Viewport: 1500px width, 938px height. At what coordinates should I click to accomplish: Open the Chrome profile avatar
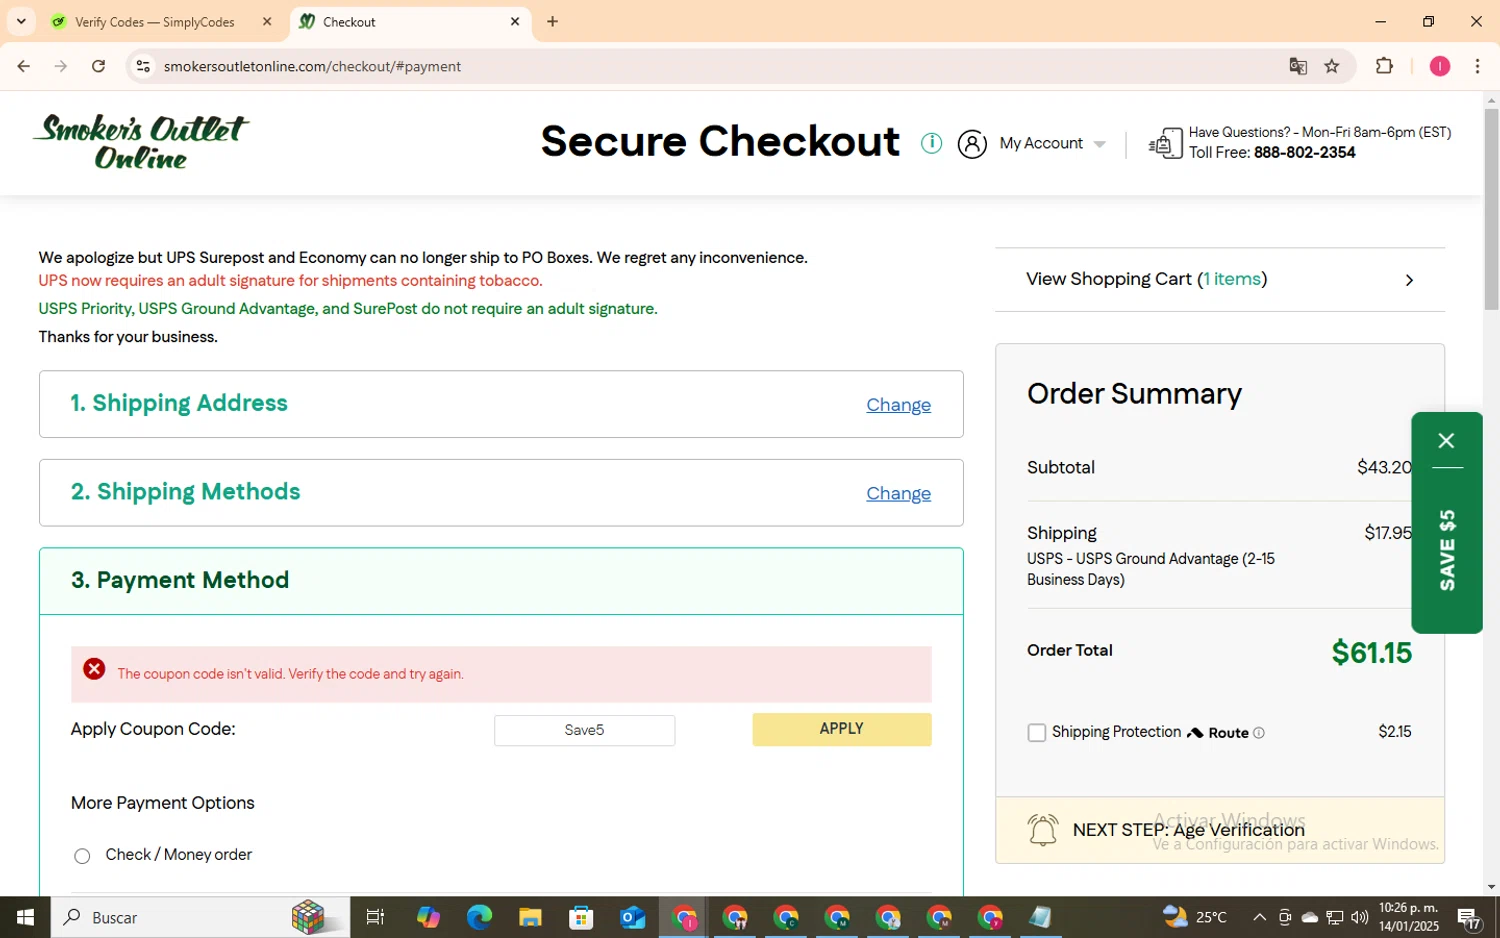(x=1440, y=66)
